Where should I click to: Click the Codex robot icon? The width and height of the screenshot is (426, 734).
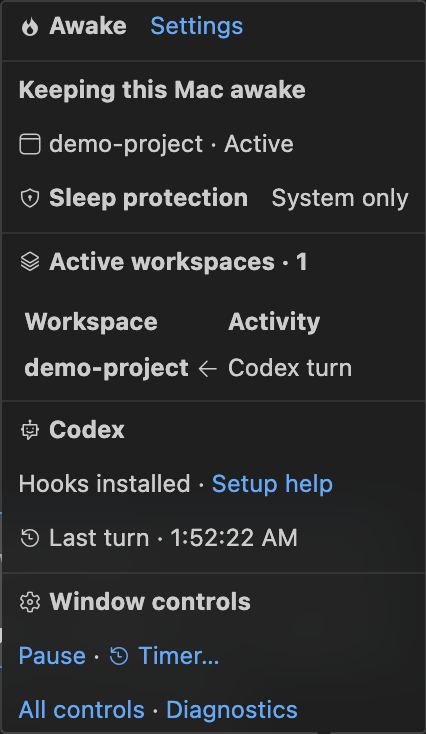point(30,430)
